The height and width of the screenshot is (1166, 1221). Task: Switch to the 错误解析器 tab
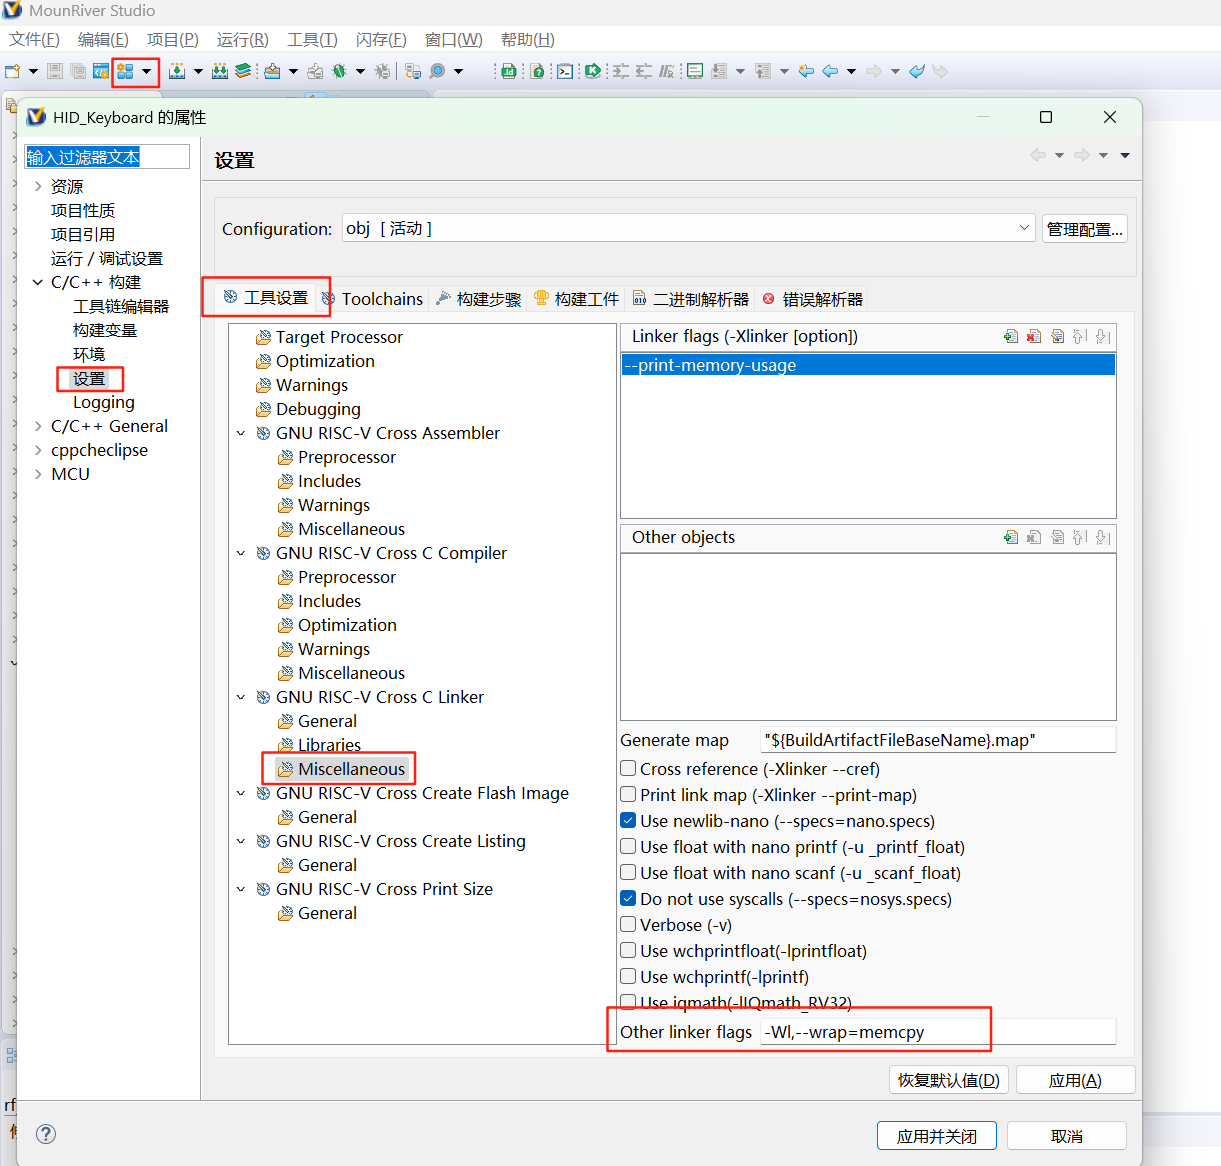point(812,299)
